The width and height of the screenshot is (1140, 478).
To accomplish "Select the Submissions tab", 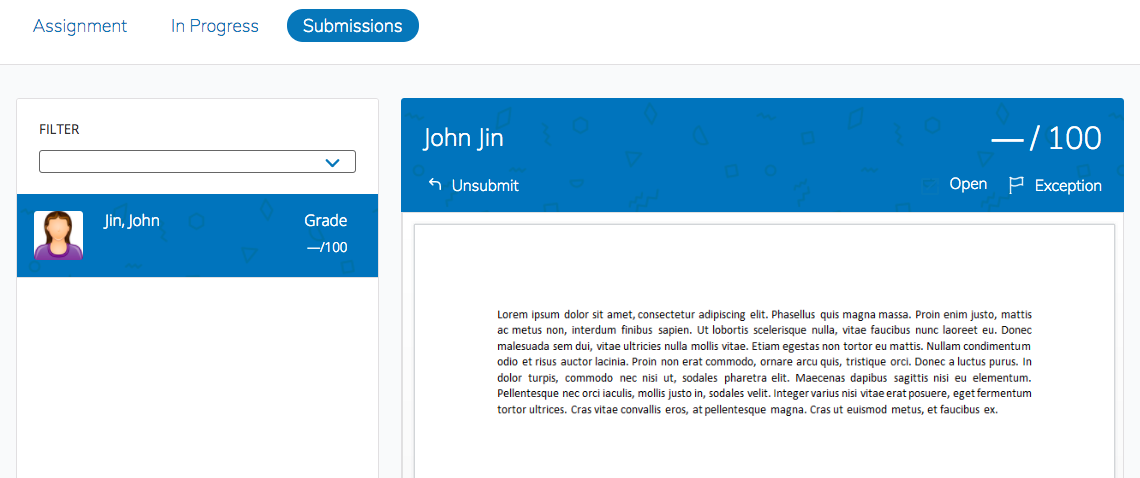I will (x=352, y=26).
